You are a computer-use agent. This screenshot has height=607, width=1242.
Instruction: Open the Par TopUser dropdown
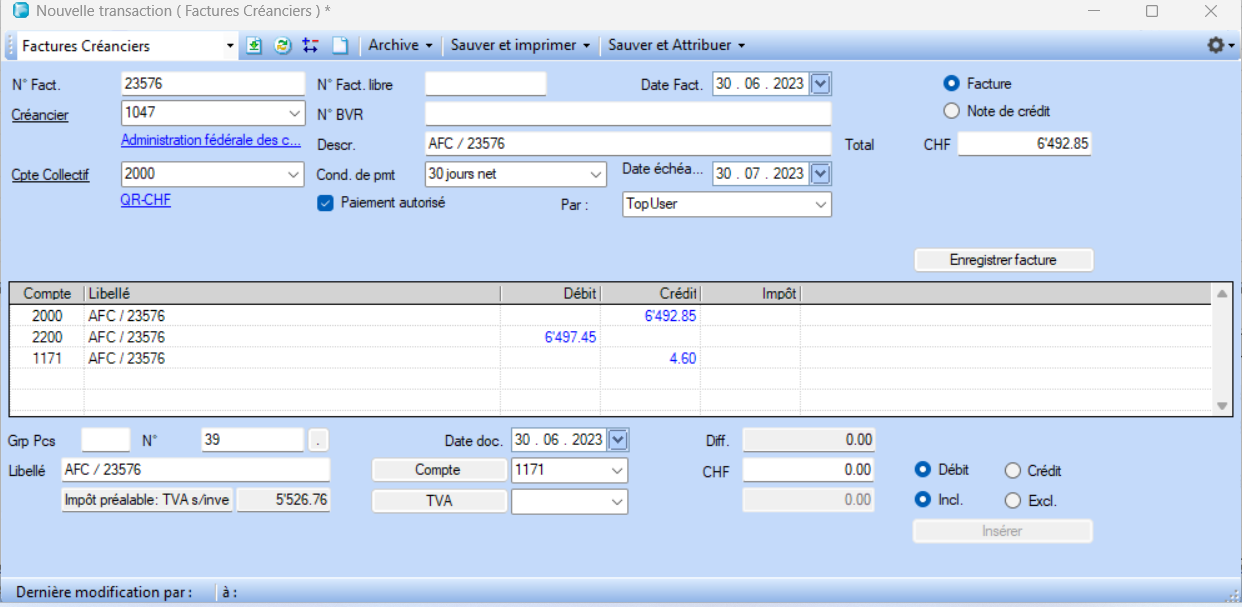click(820, 204)
